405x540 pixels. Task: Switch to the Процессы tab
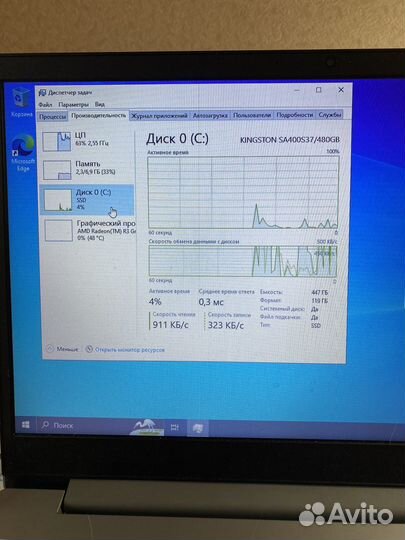pos(53,116)
